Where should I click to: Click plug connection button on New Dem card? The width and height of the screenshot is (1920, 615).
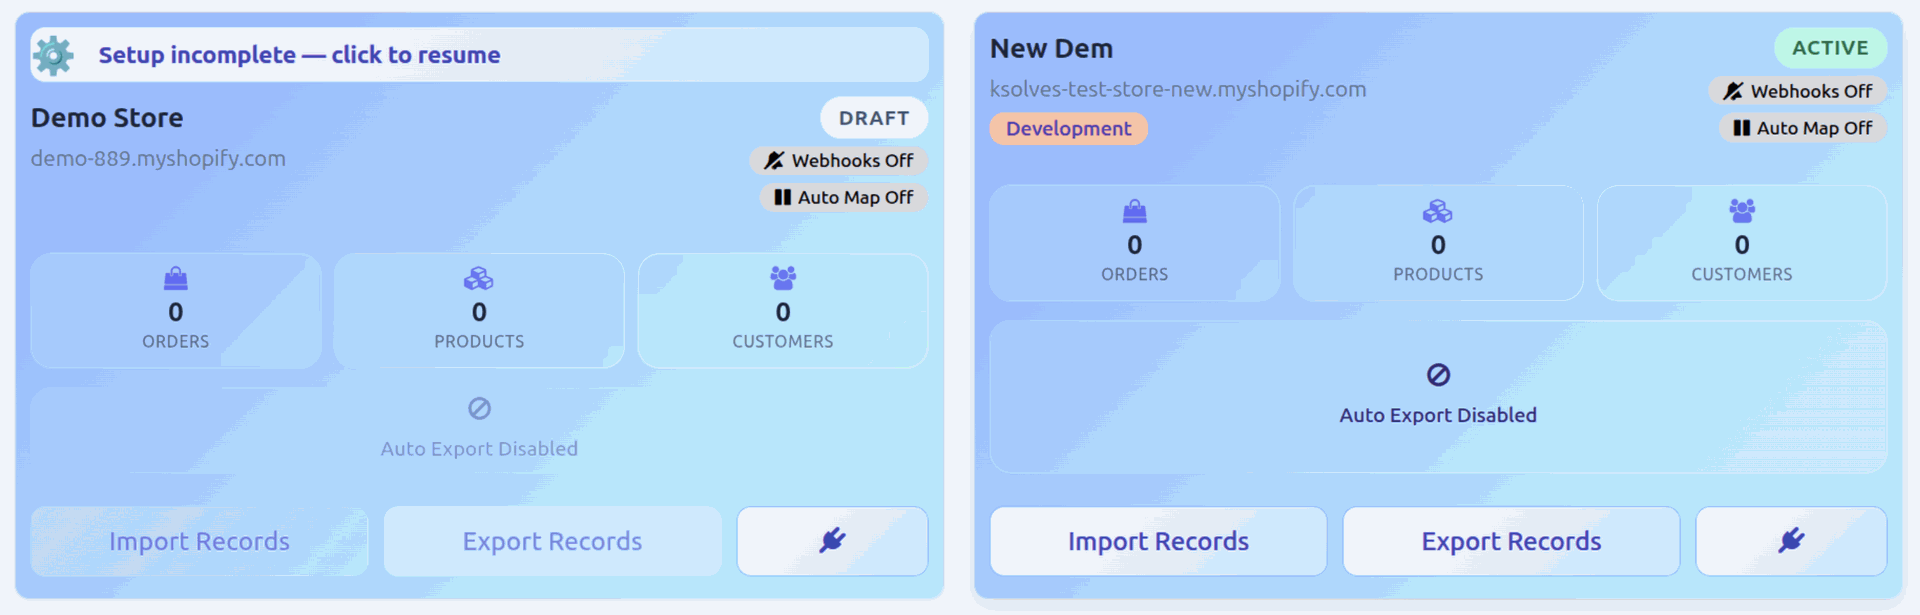pos(1791,541)
